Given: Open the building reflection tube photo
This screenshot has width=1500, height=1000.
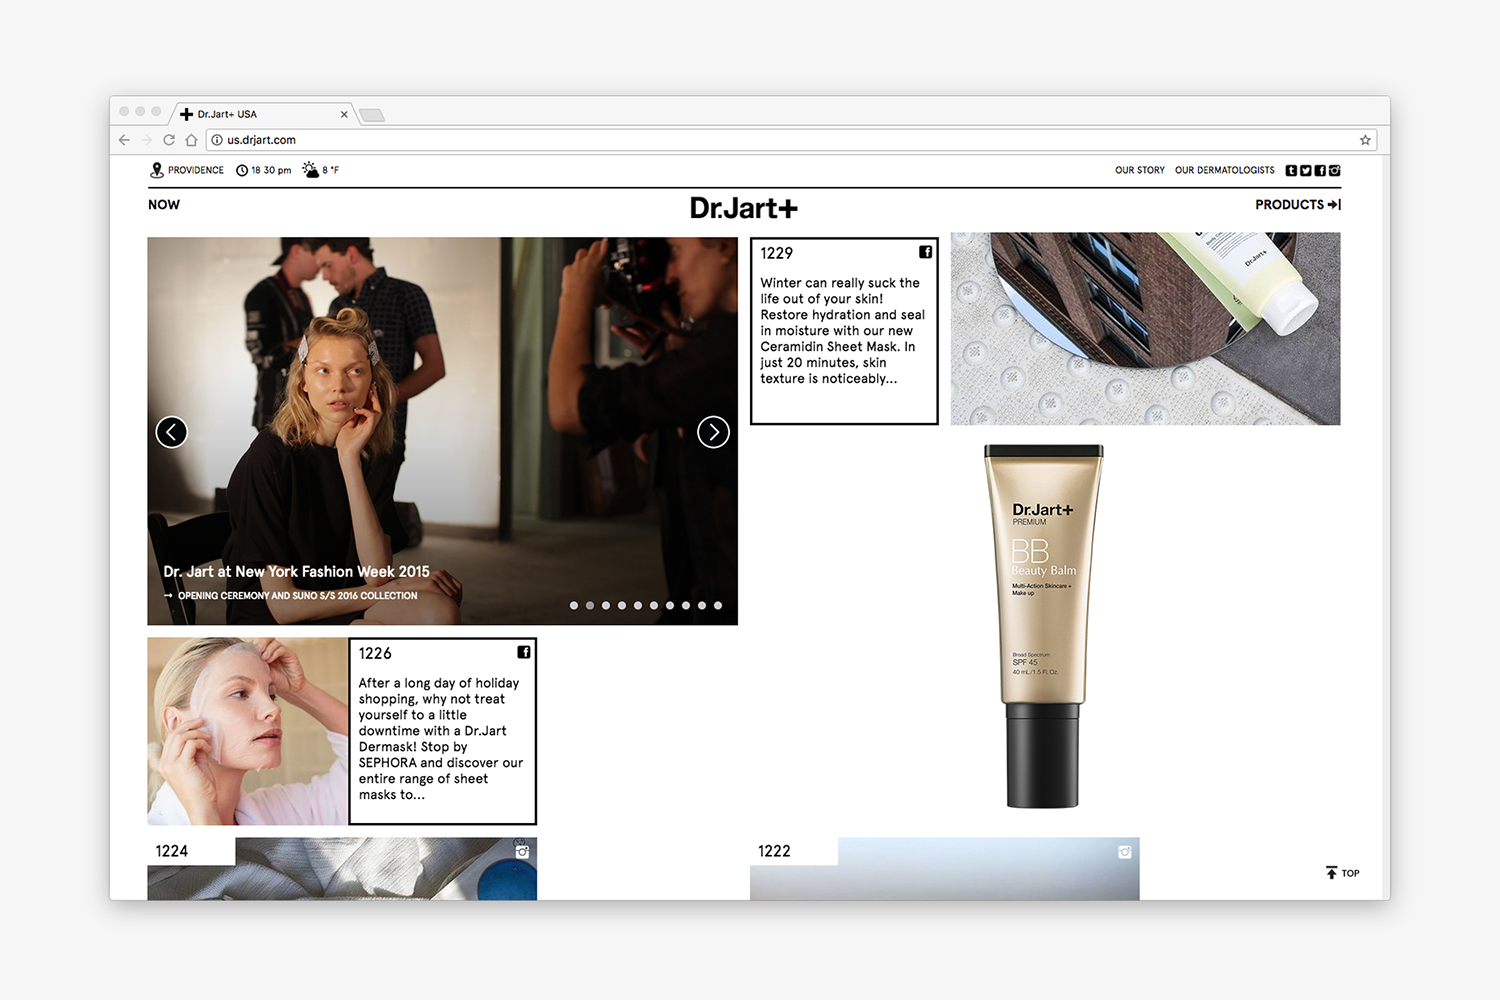Looking at the screenshot, I should click(1146, 329).
